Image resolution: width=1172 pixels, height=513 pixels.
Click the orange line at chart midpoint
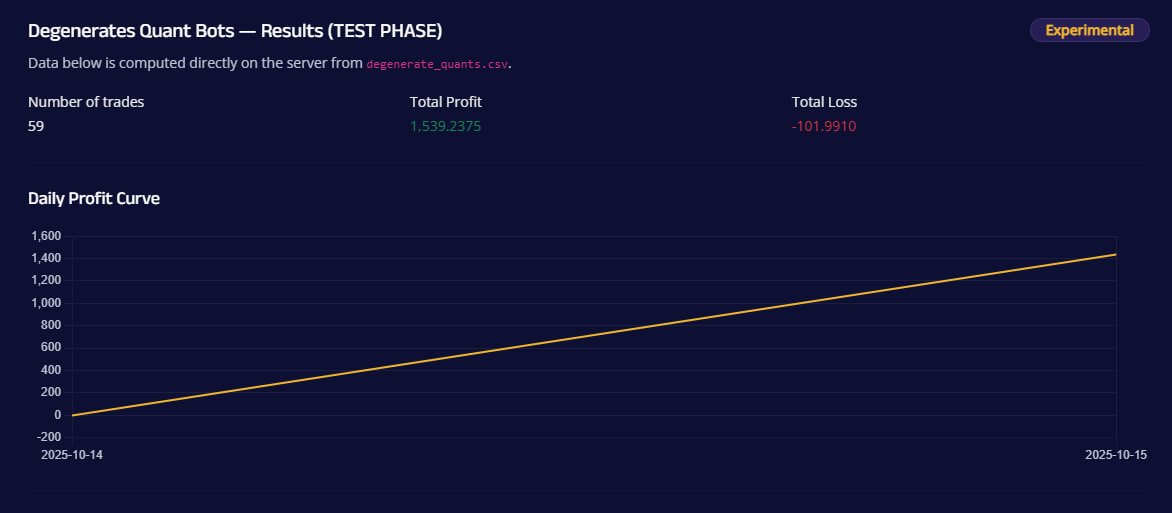[x=594, y=334]
